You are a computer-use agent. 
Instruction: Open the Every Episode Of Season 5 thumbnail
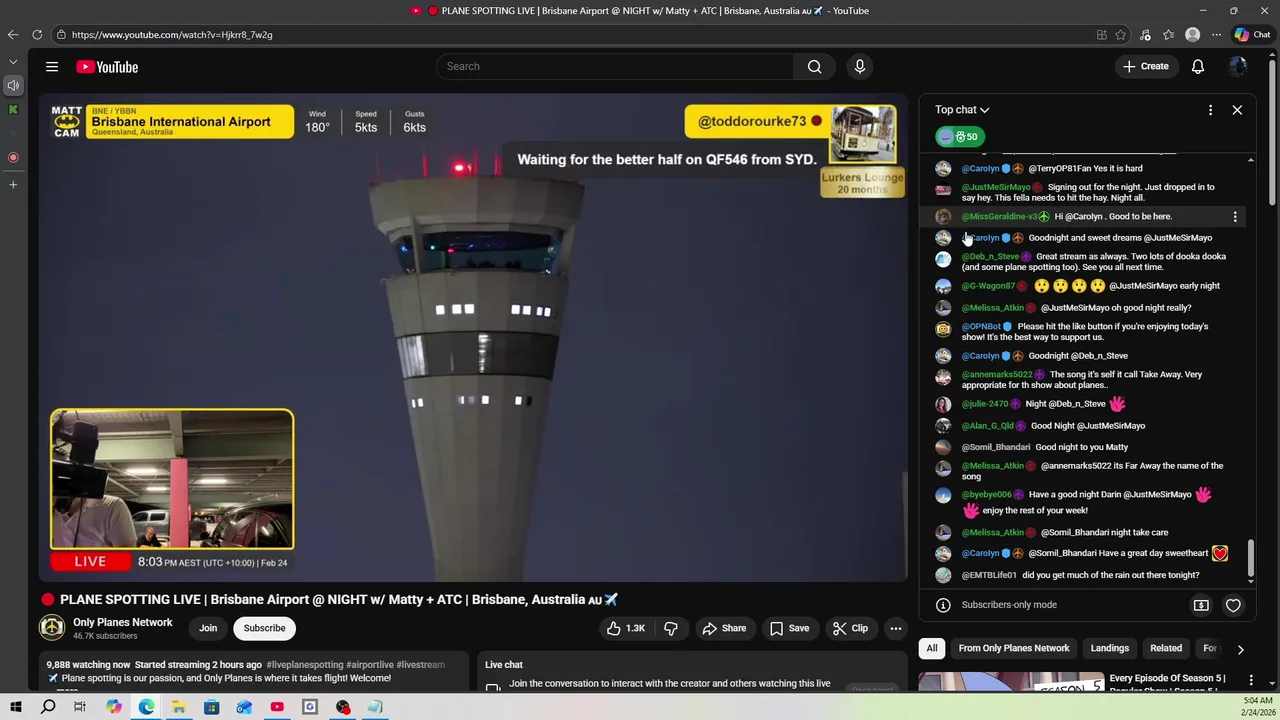pos(1010,682)
